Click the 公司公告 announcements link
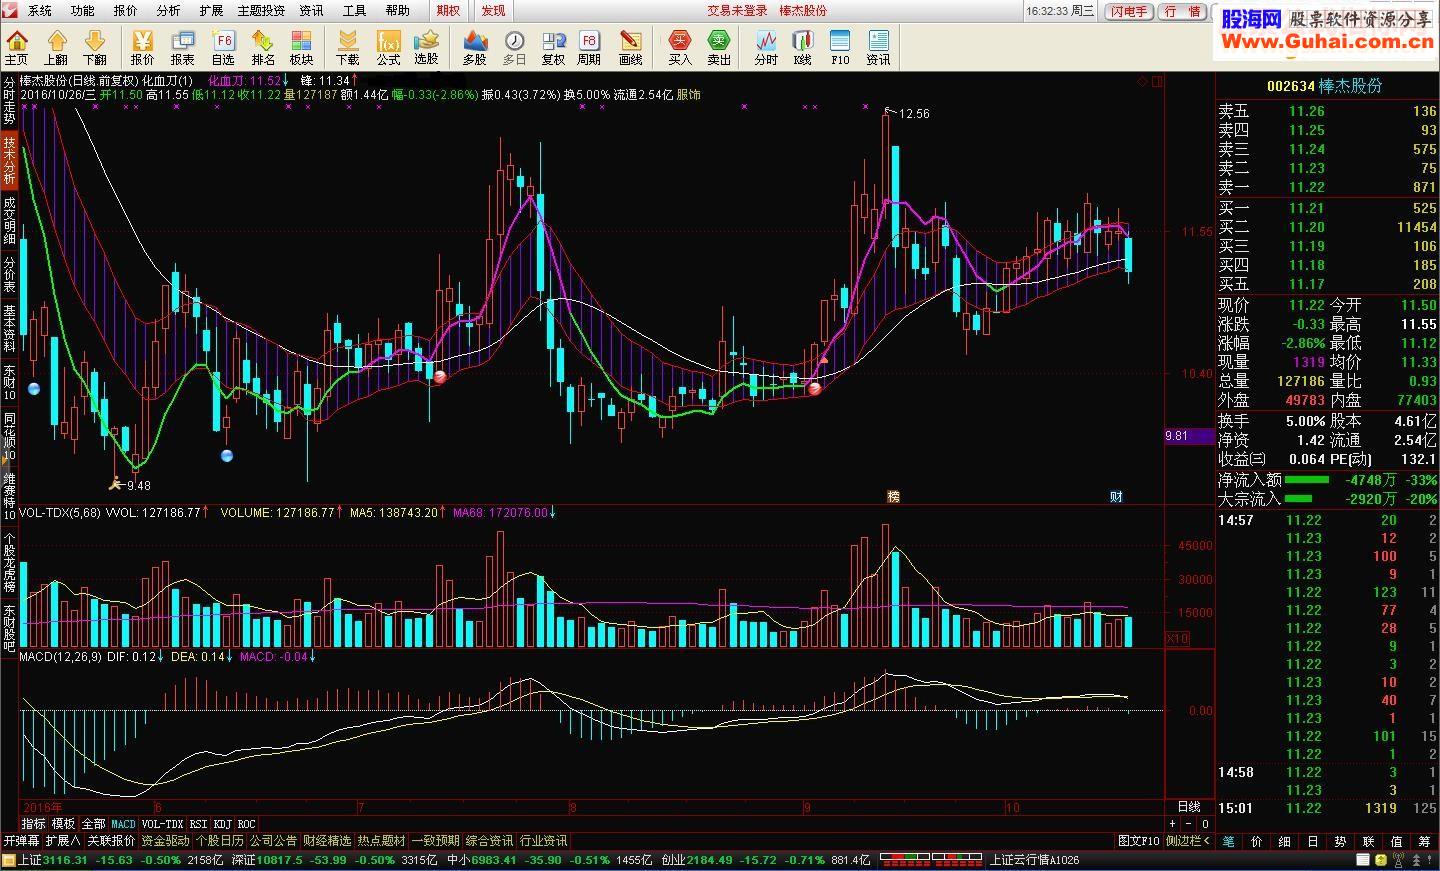This screenshot has width=1440, height=871. pyautogui.click(x=273, y=841)
